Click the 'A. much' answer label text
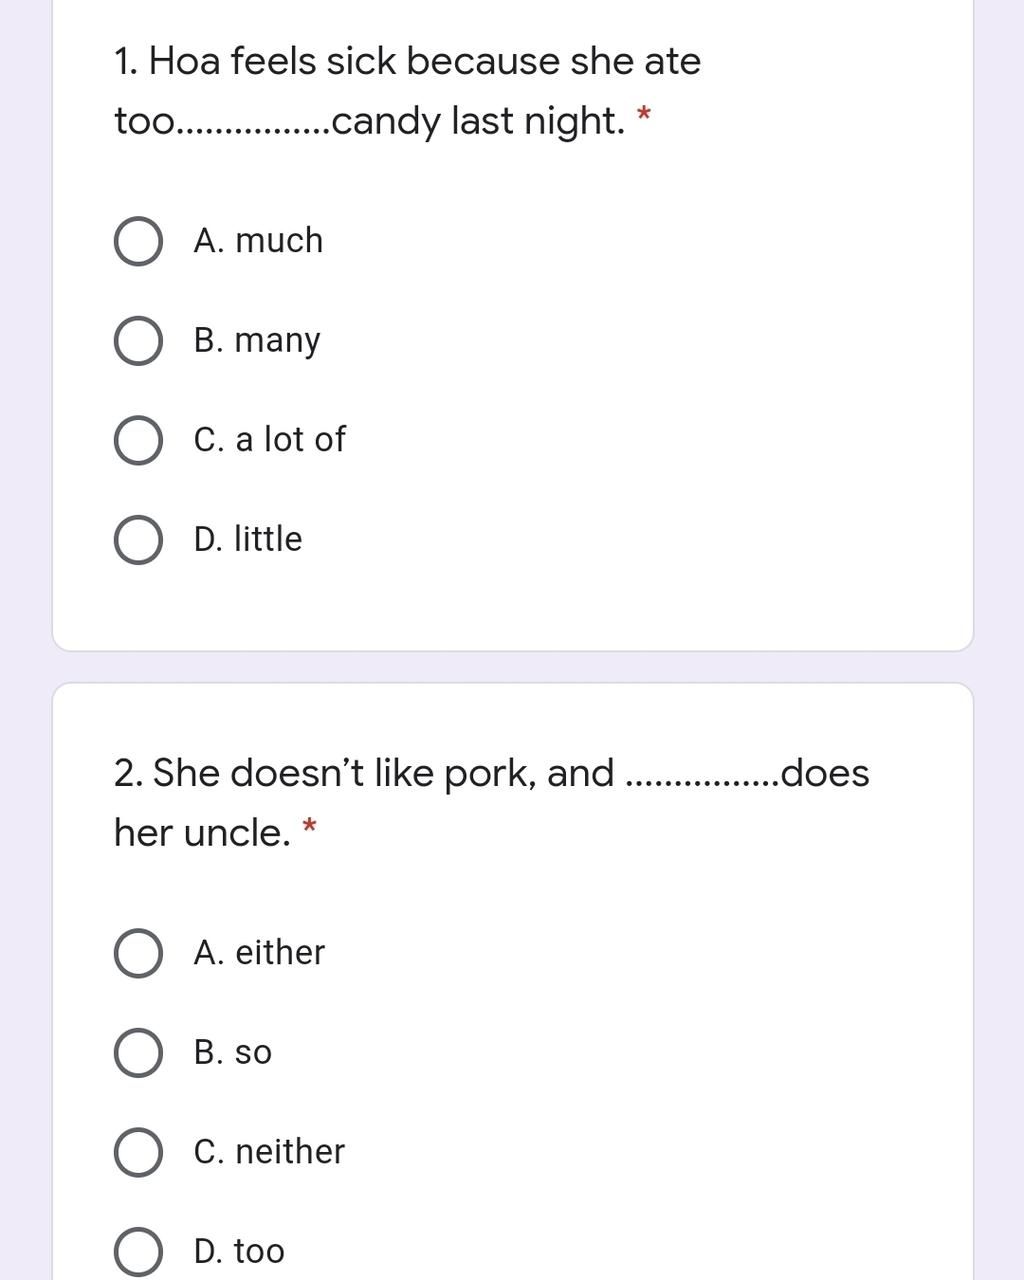 [x=258, y=241]
